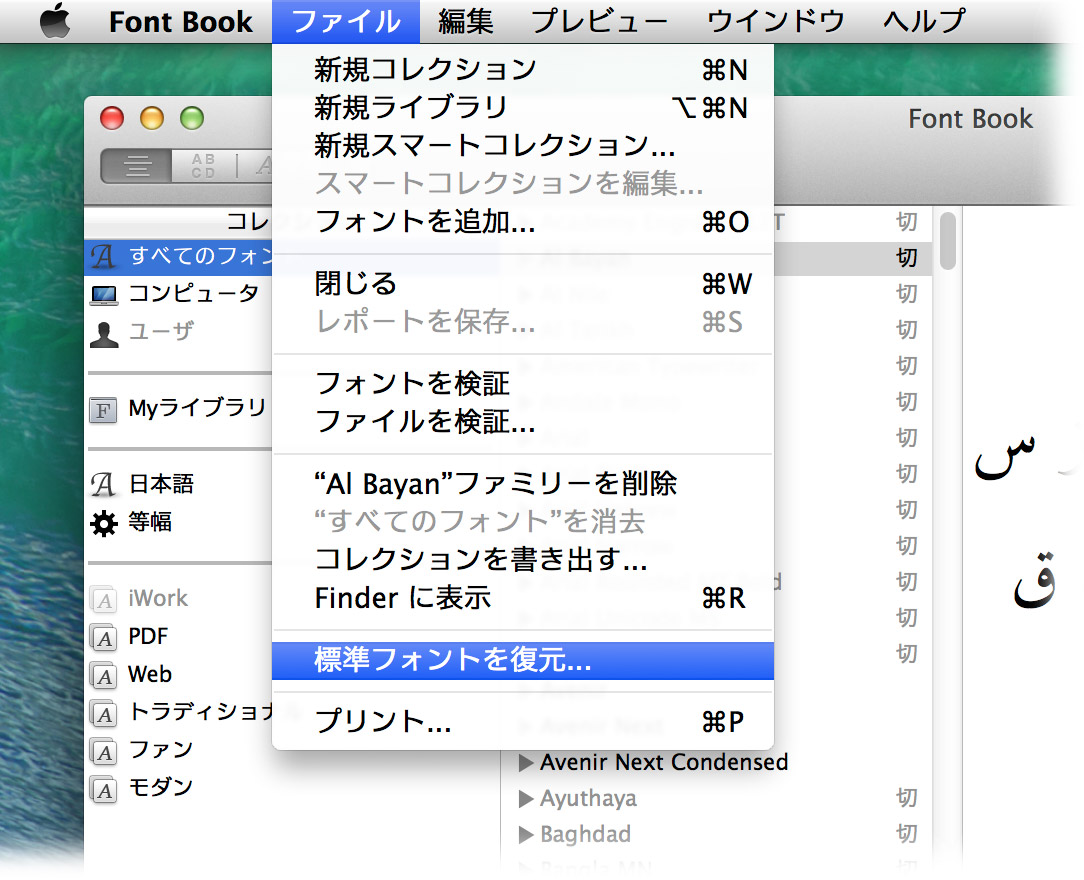Choose "Al Bayan"ファミリーを削除 menu item

click(x=523, y=483)
